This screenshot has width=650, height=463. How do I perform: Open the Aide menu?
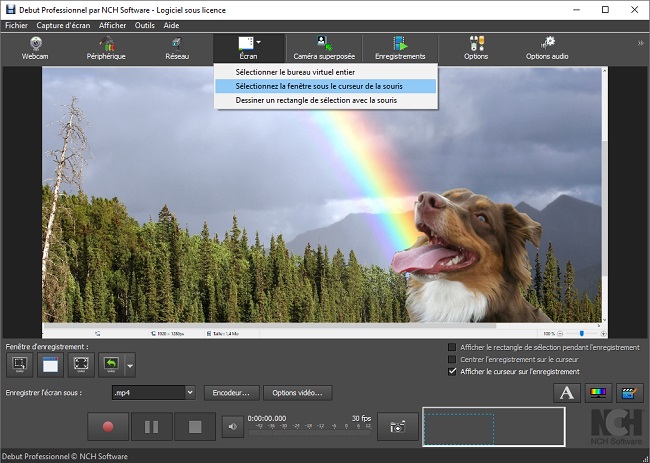click(171, 25)
